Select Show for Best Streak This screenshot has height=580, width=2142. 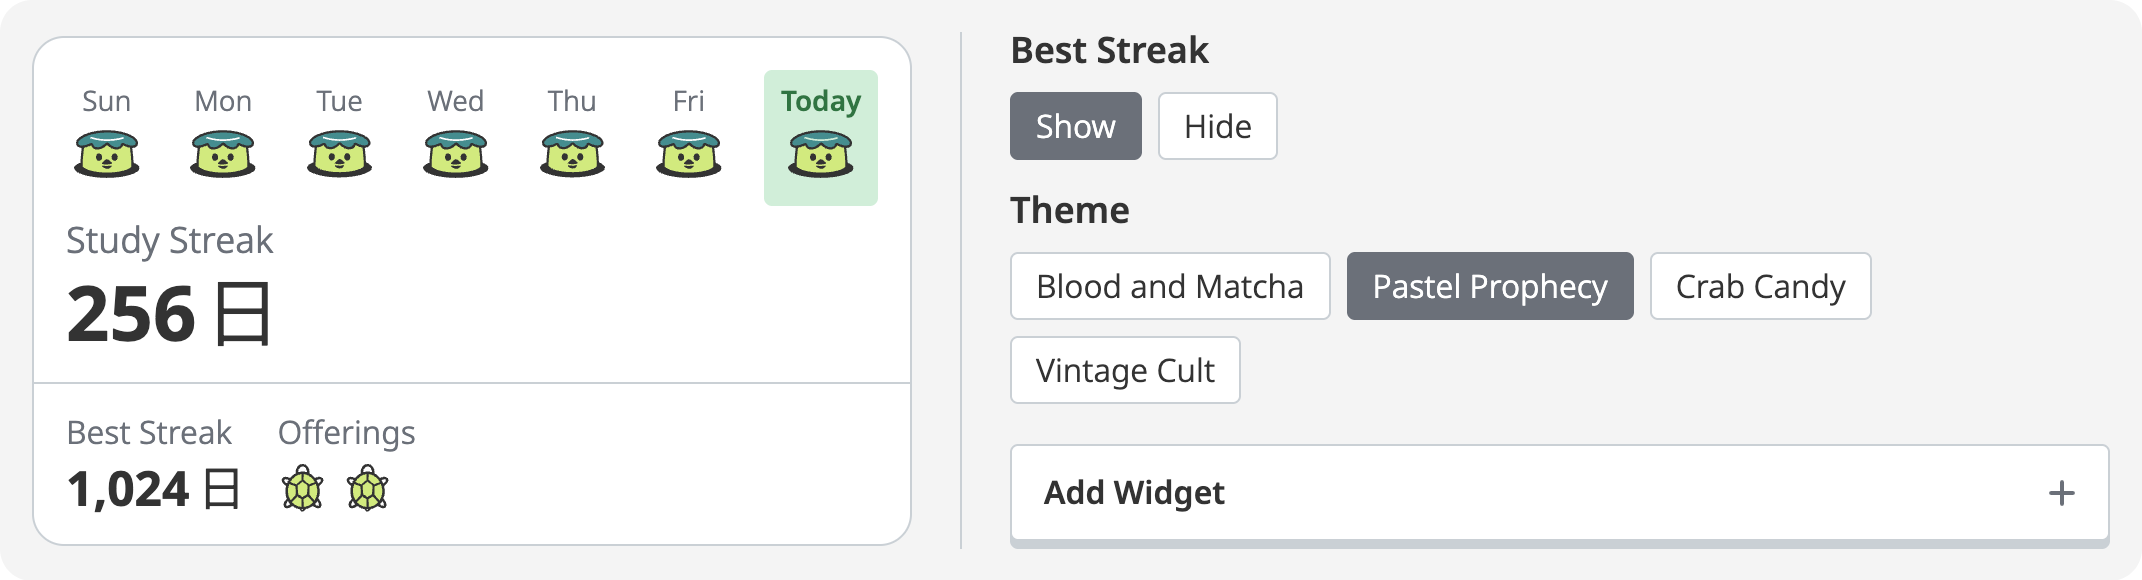click(1075, 126)
